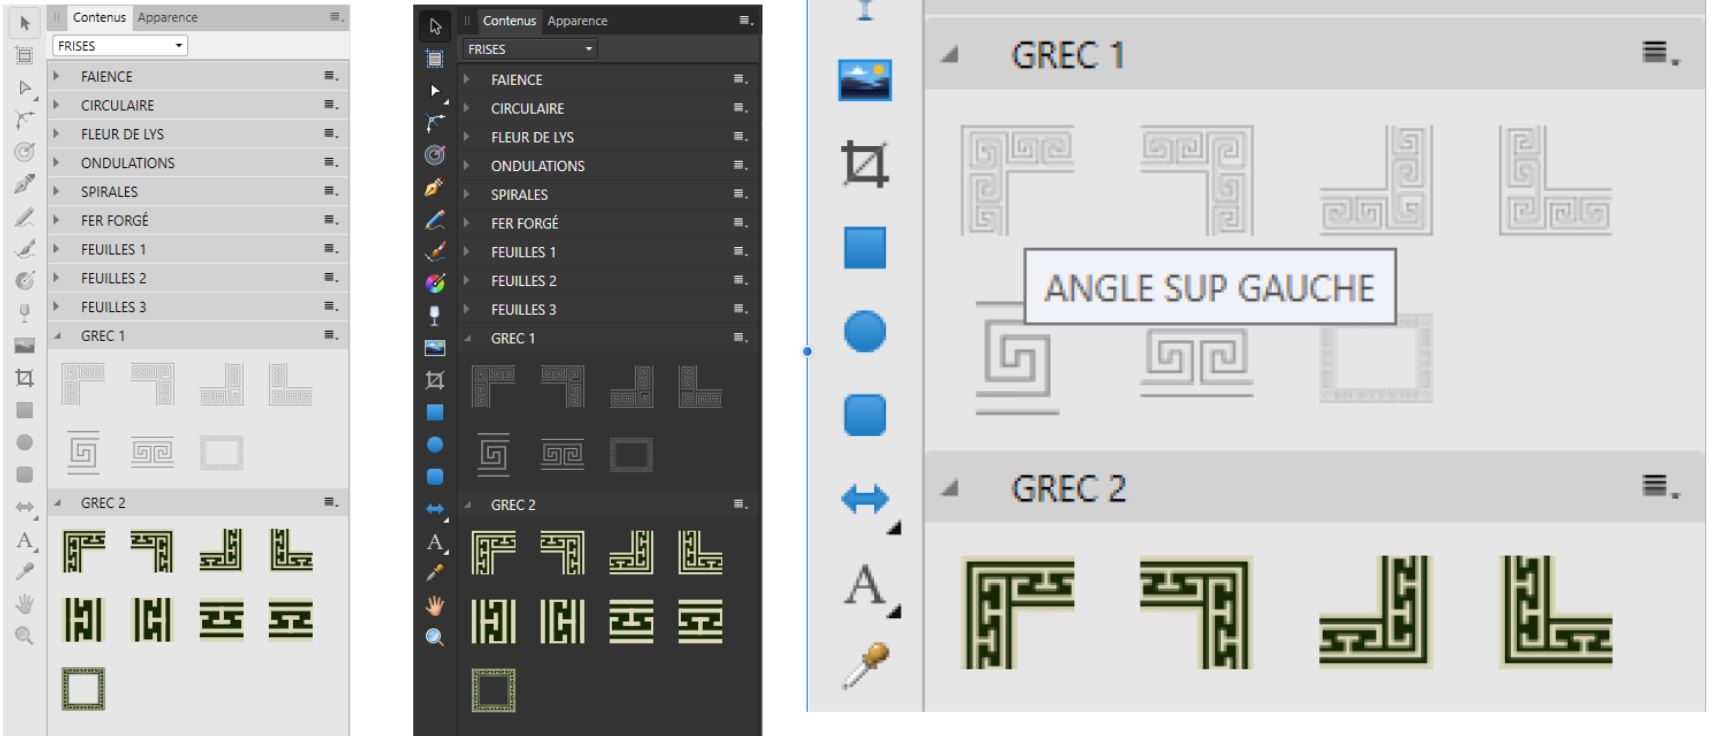Image resolution: width=1712 pixels, height=736 pixels.
Task: Expand CIRCULAIRE subcategory in light panel
Action: 57,105
